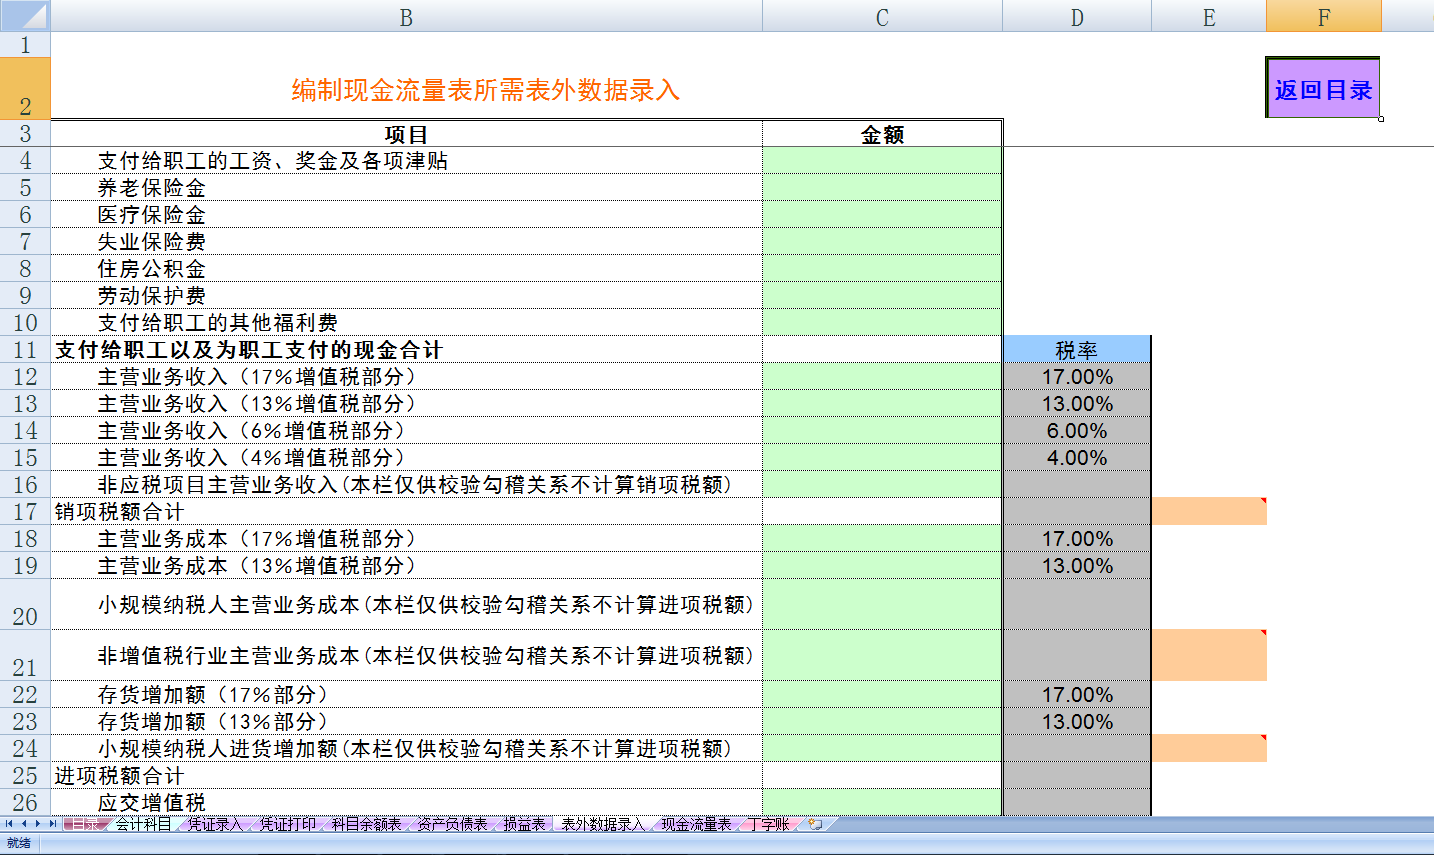Click amount cell for 失业保险费
Image resolution: width=1434 pixels, height=855 pixels.
pyautogui.click(x=882, y=242)
